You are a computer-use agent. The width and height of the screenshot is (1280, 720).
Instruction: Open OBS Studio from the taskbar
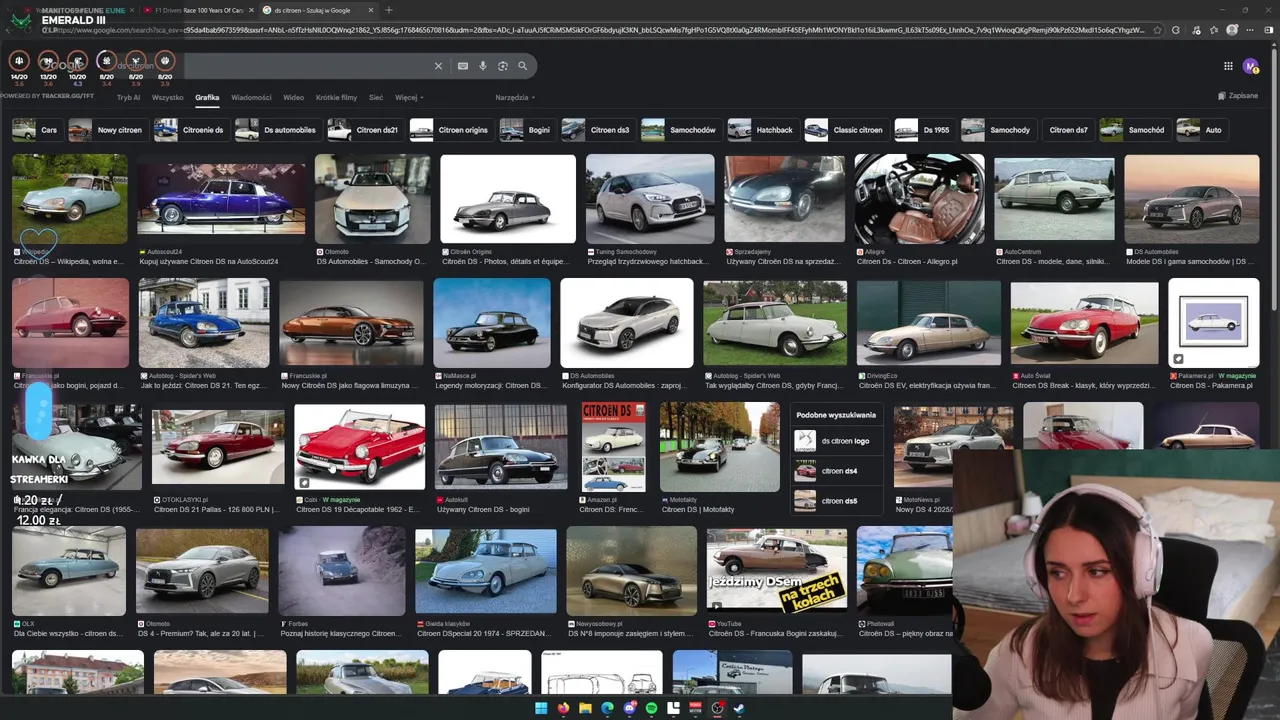717,708
